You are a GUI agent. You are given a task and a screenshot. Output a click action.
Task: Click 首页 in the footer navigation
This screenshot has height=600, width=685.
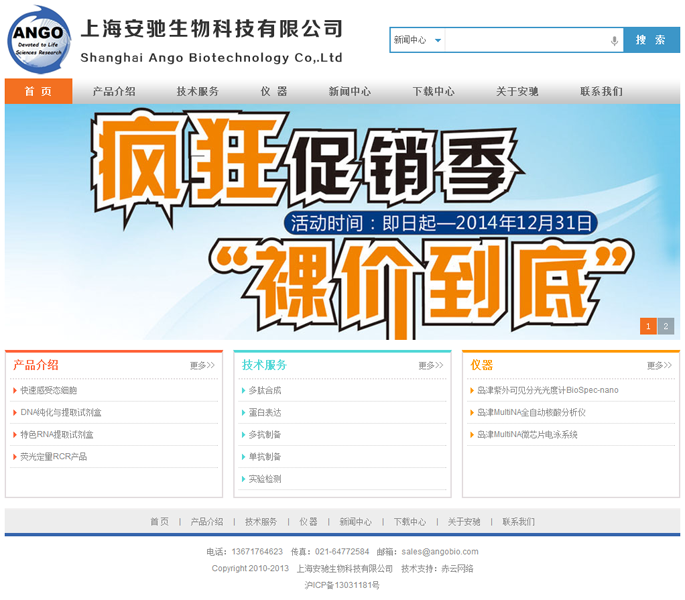[159, 521]
